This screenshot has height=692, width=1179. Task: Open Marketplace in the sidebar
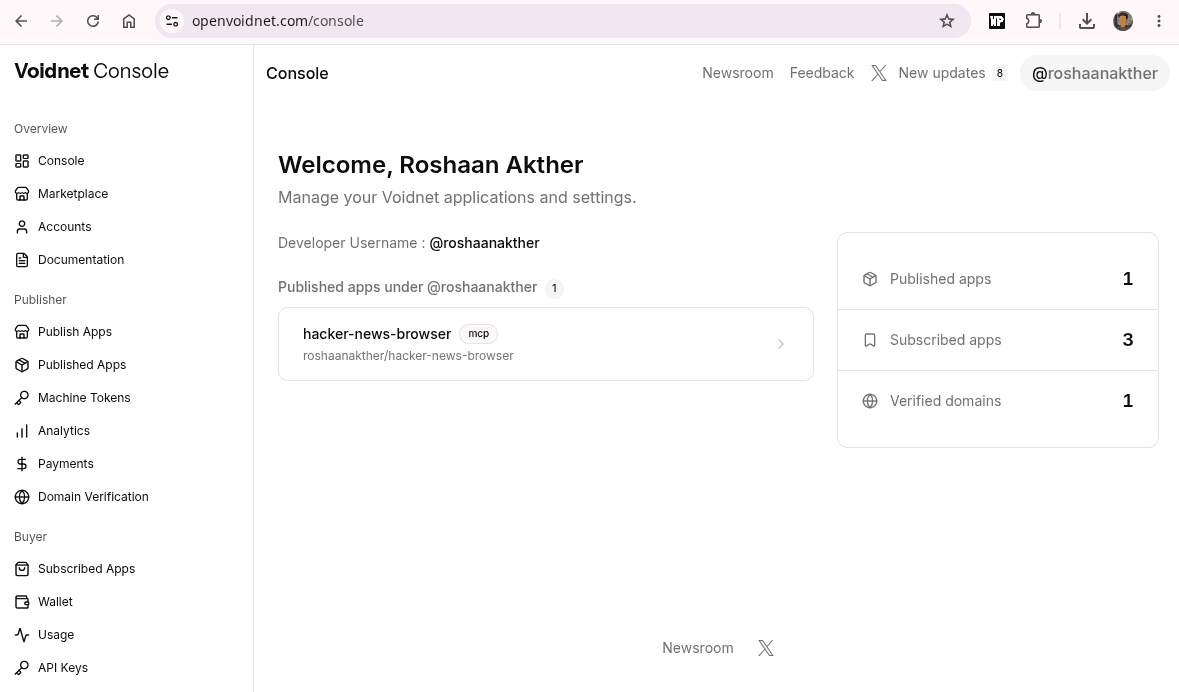[x=62, y=194]
